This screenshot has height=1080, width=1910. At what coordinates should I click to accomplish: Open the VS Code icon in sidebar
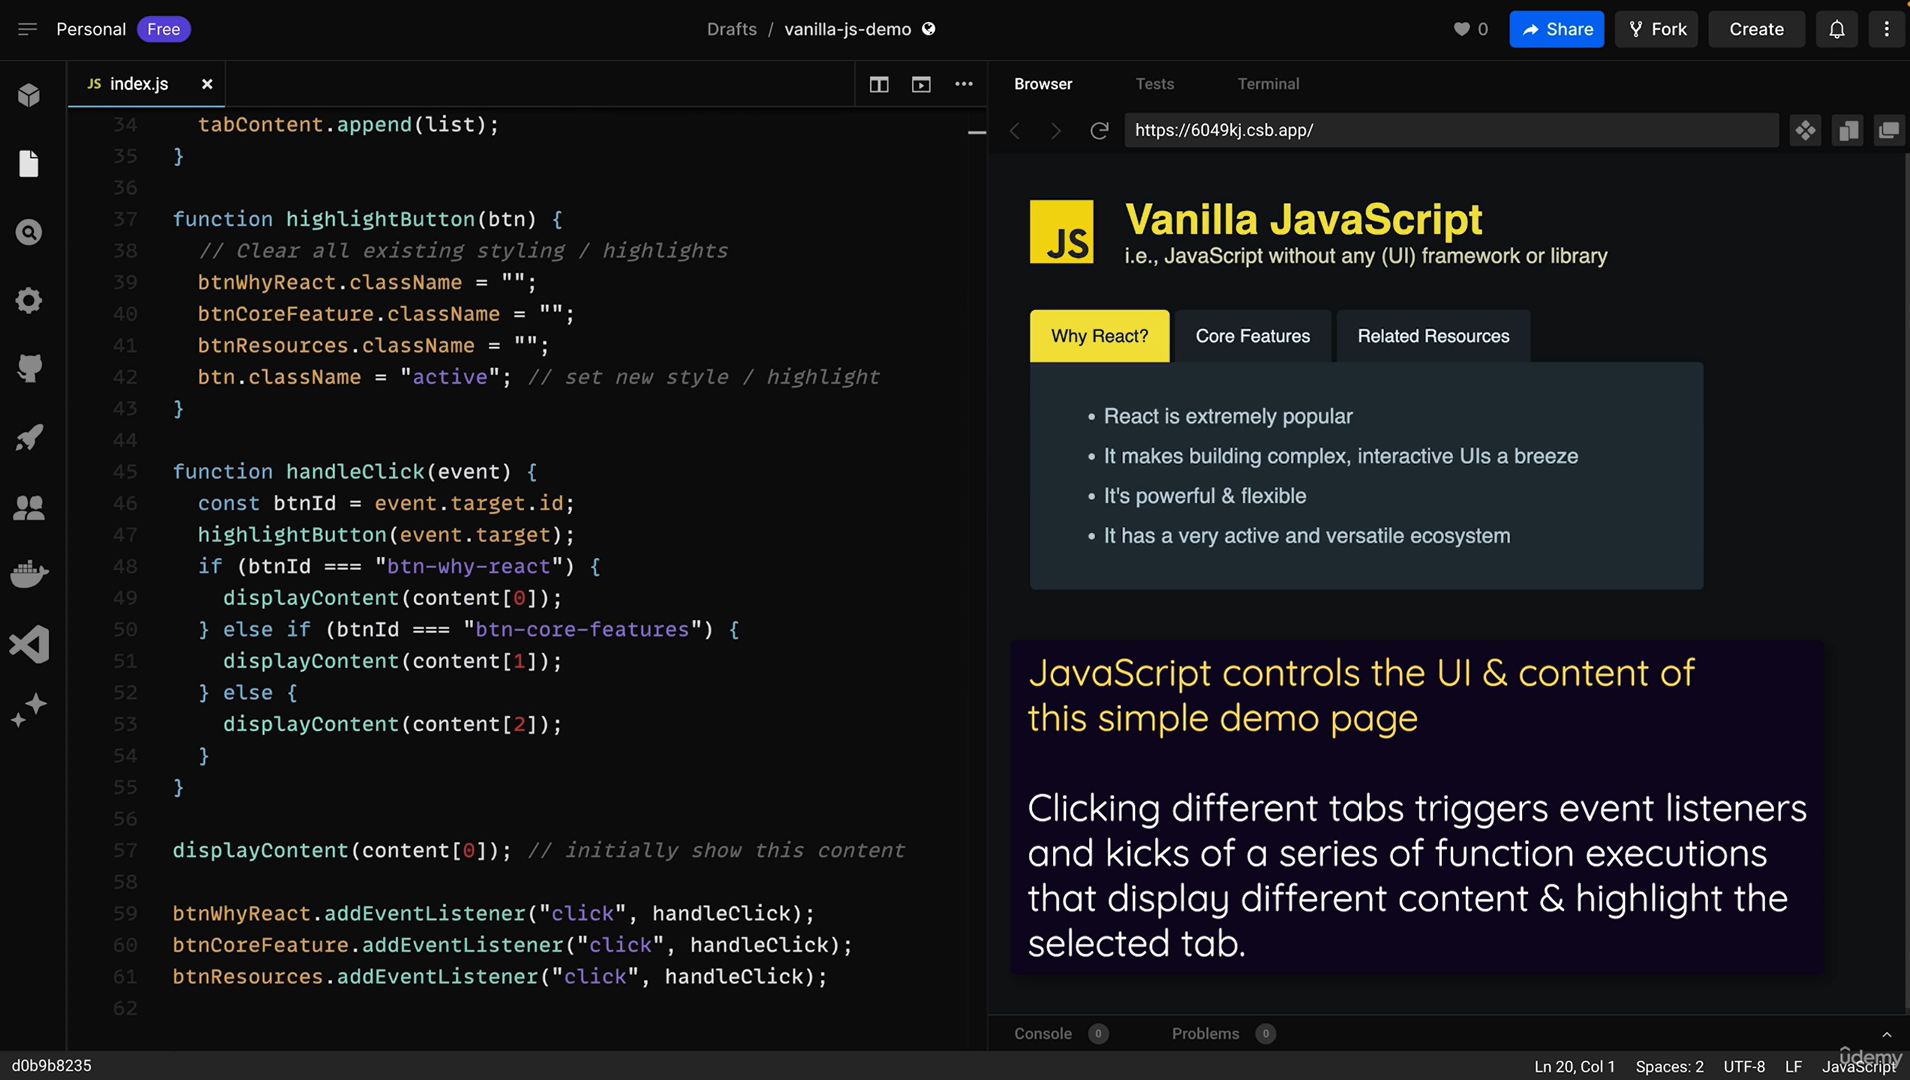point(29,644)
